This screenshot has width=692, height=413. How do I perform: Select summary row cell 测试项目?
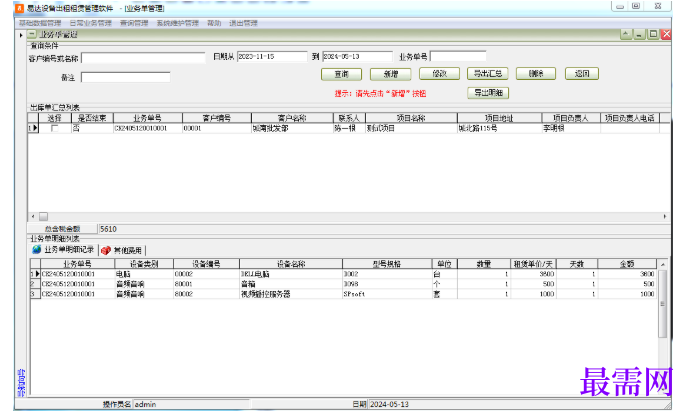(411, 128)
